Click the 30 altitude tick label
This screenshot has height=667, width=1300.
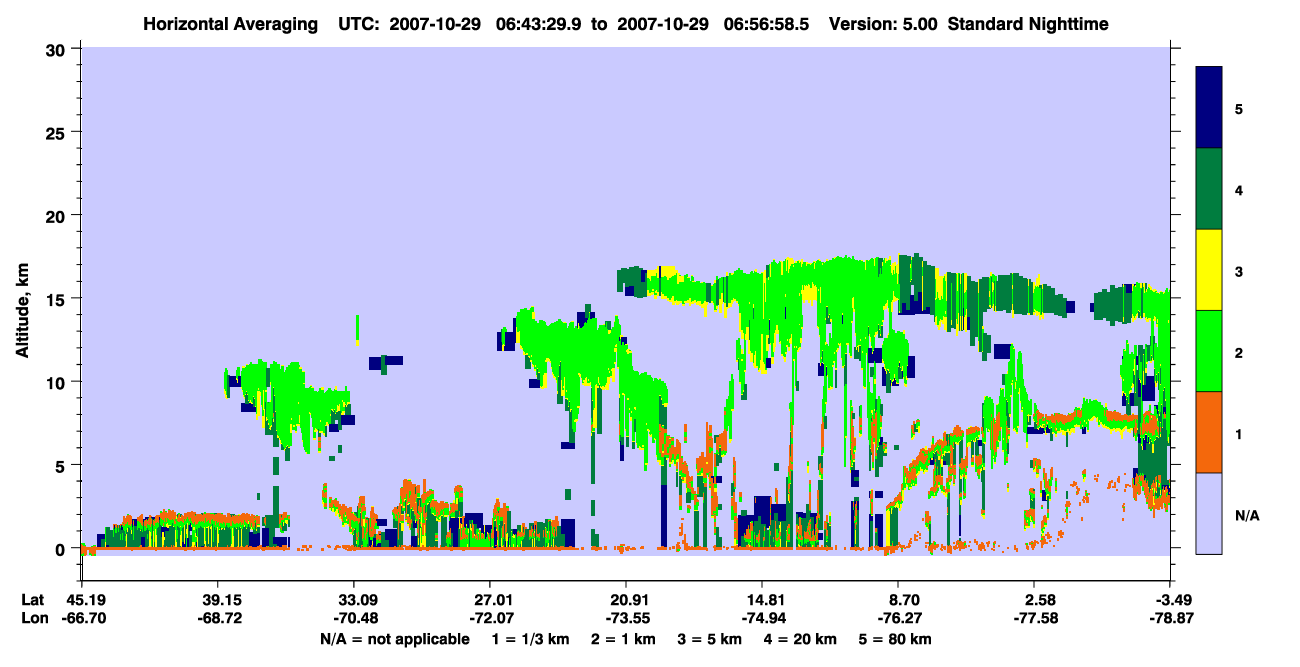tap(58, 49)
